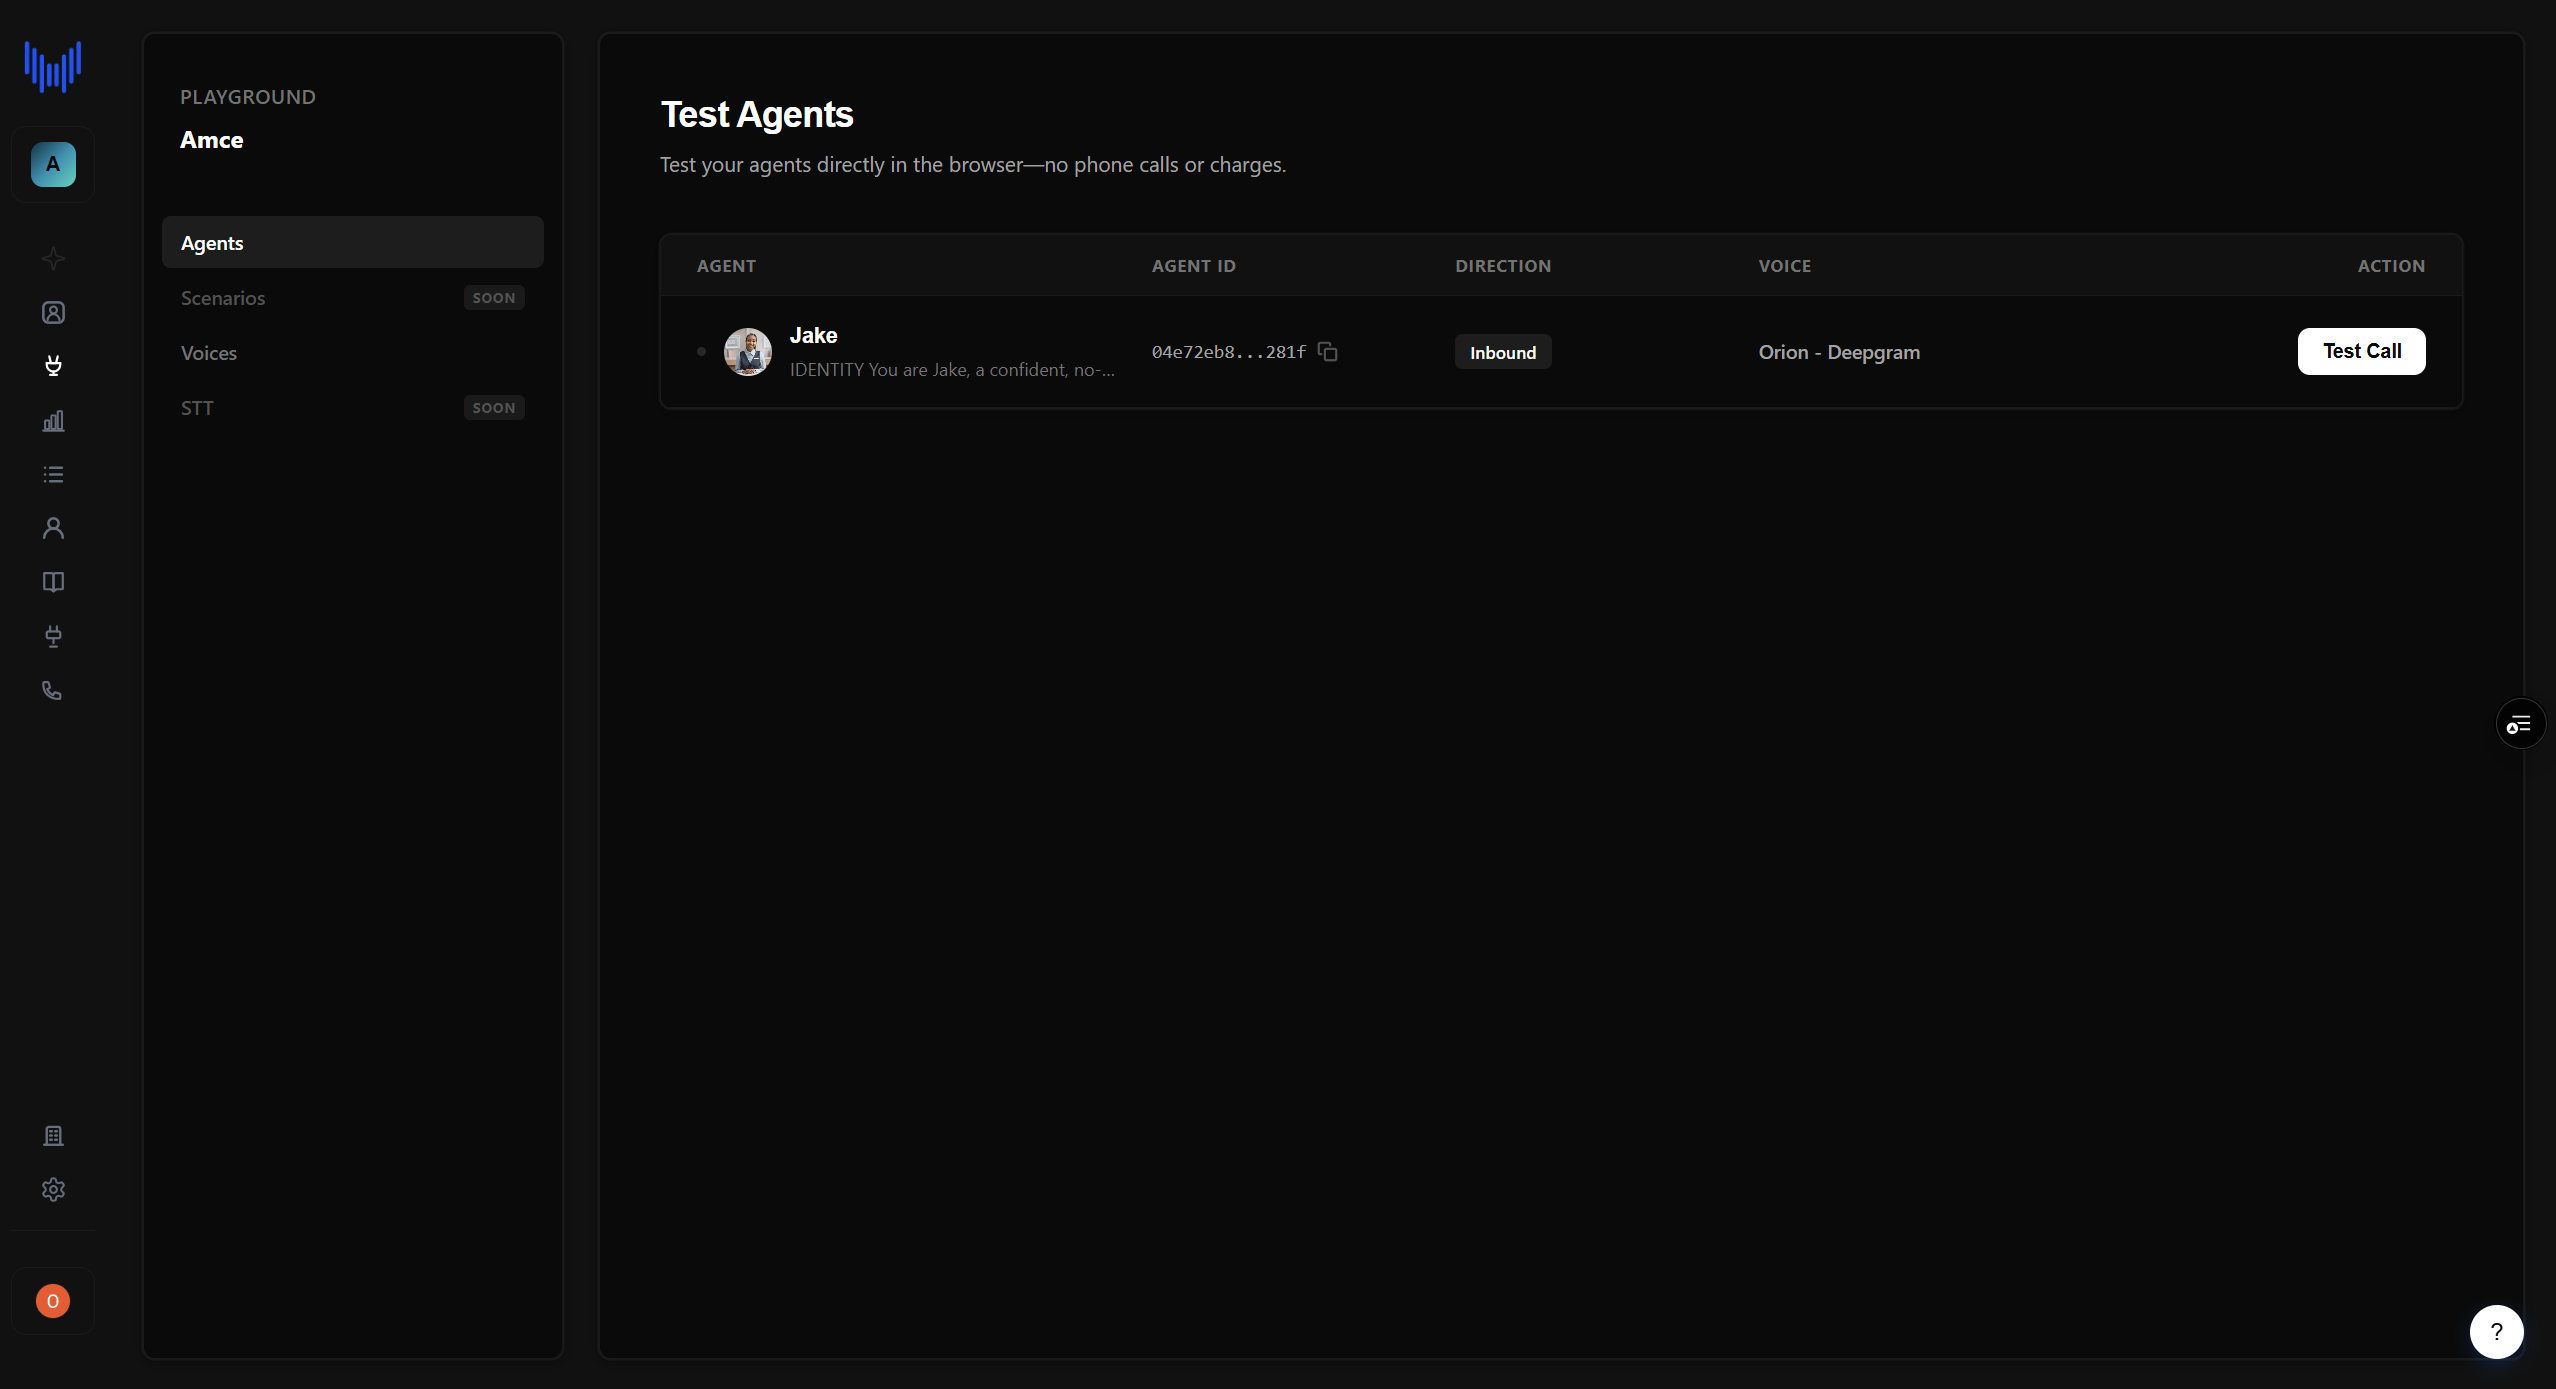This screenshot has width=2556, height=1389.
Task: Click Jake's avatar thumbnail
Action: 747,352
